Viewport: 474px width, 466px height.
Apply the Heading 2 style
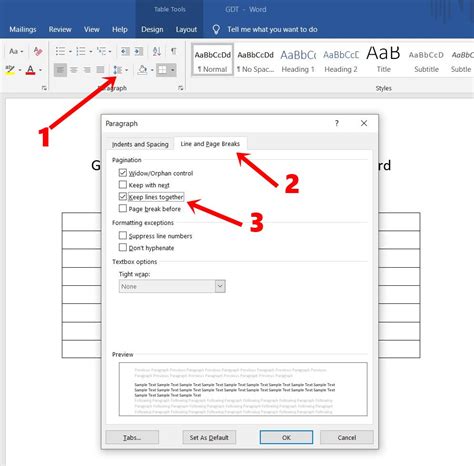tap(341, 60)
